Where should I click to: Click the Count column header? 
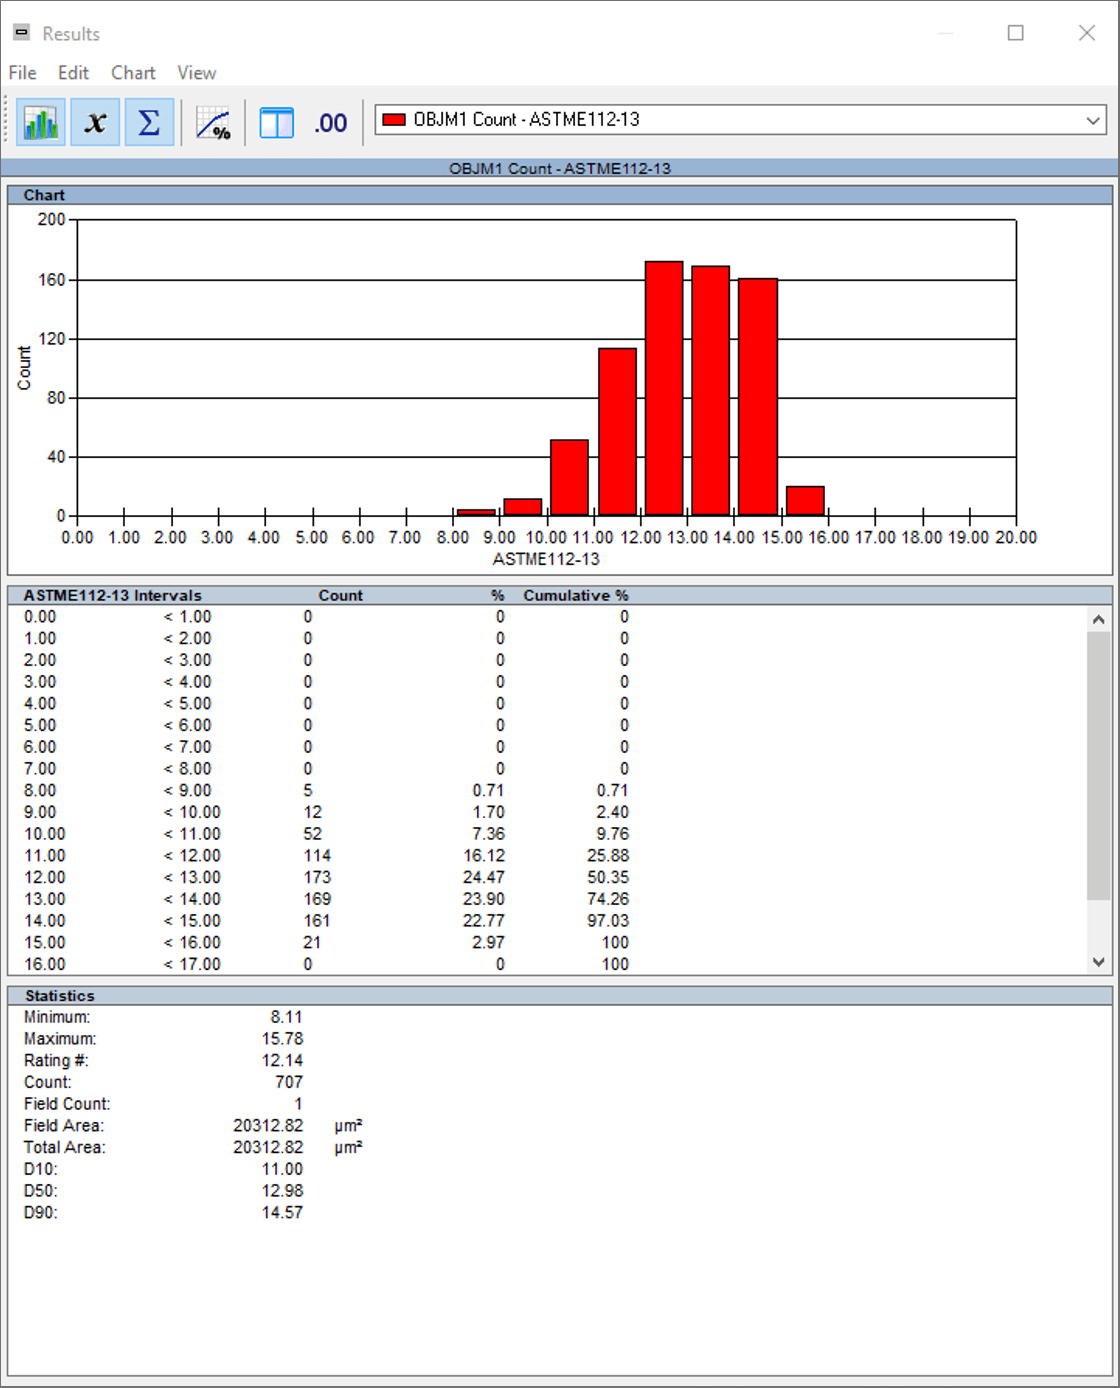pos(340,595)
